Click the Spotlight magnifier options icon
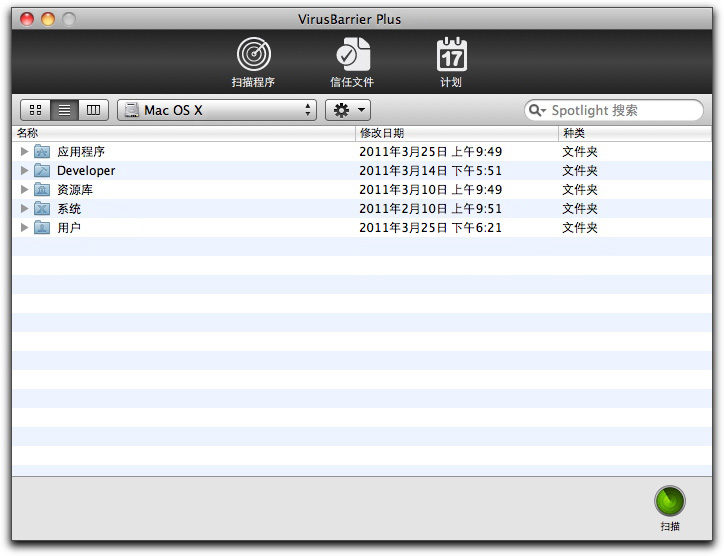 [x=537, y=110]
